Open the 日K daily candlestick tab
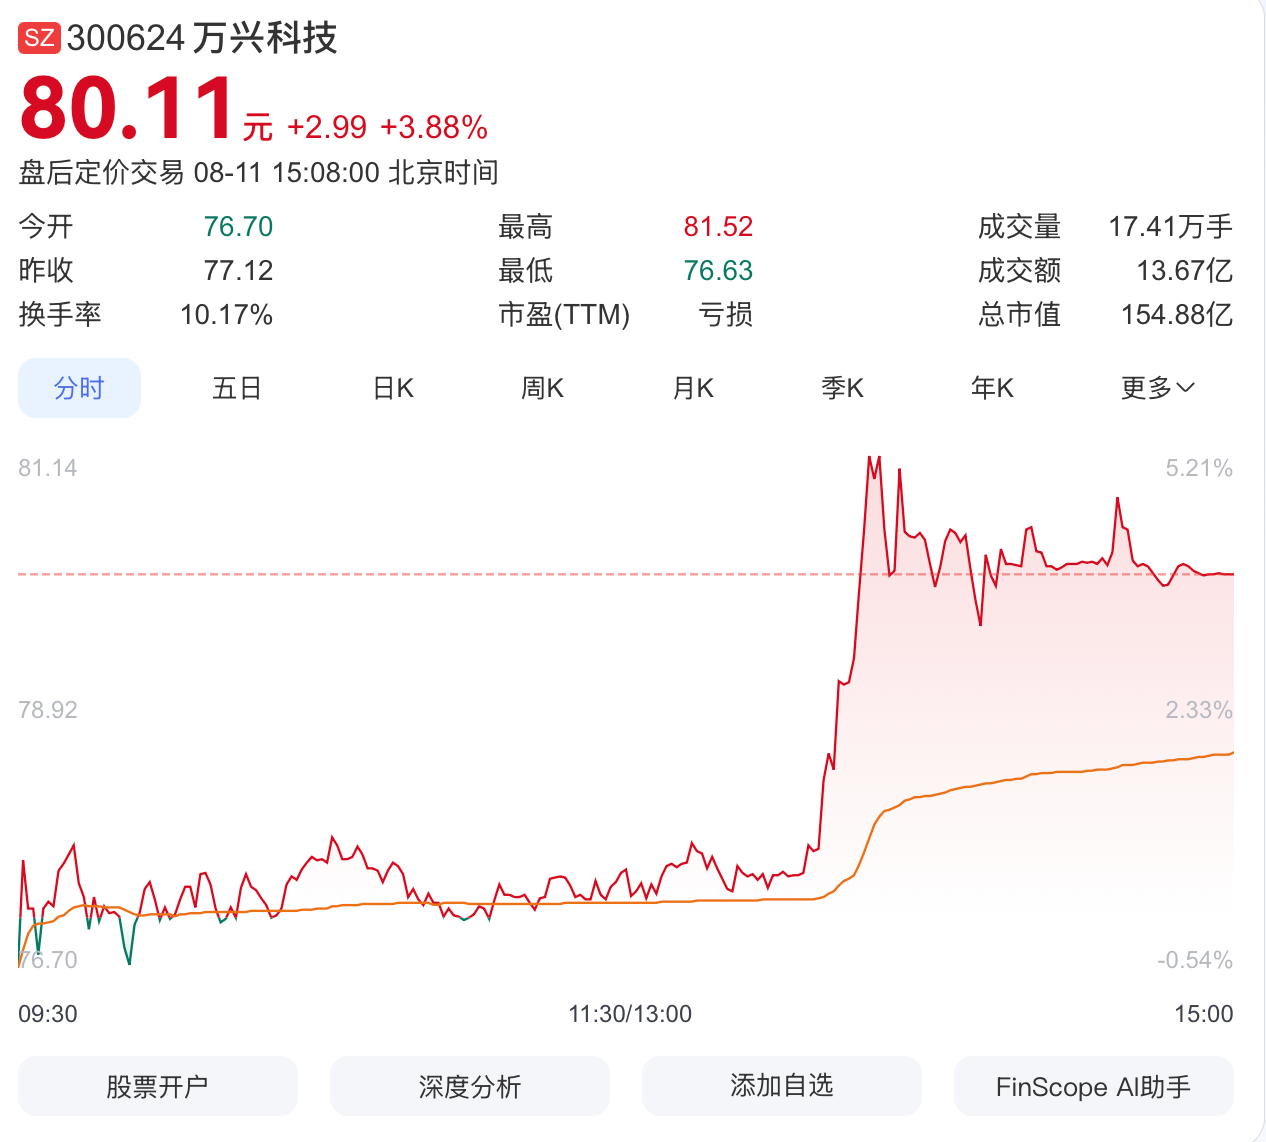The width and height of the screenshot is (1266, 1142). tap(393, 388)
